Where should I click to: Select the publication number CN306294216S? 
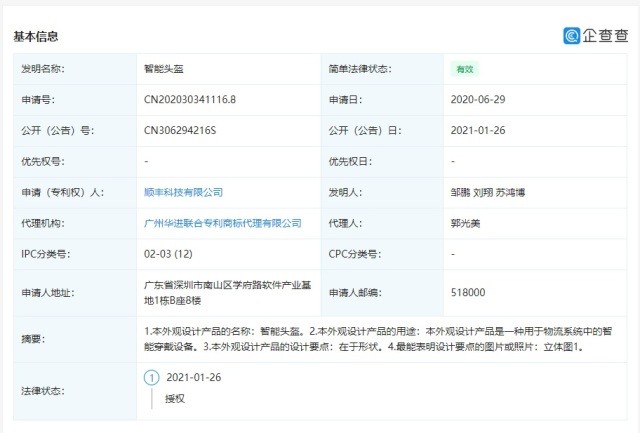point(180,131)
